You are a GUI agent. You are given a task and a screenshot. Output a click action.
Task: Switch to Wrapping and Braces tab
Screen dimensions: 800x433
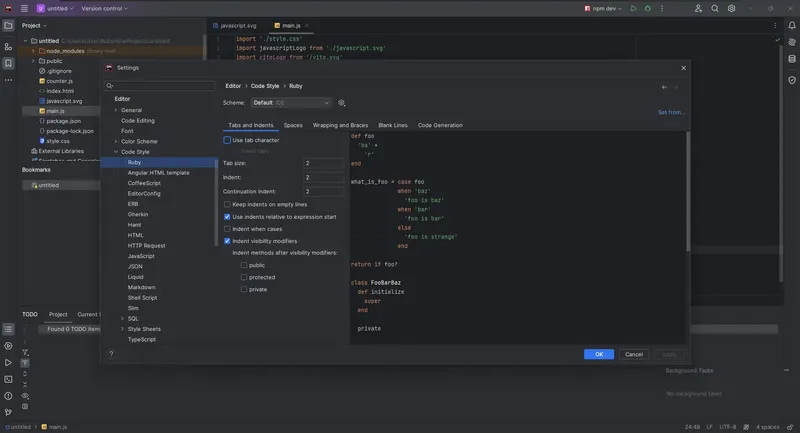340,125
